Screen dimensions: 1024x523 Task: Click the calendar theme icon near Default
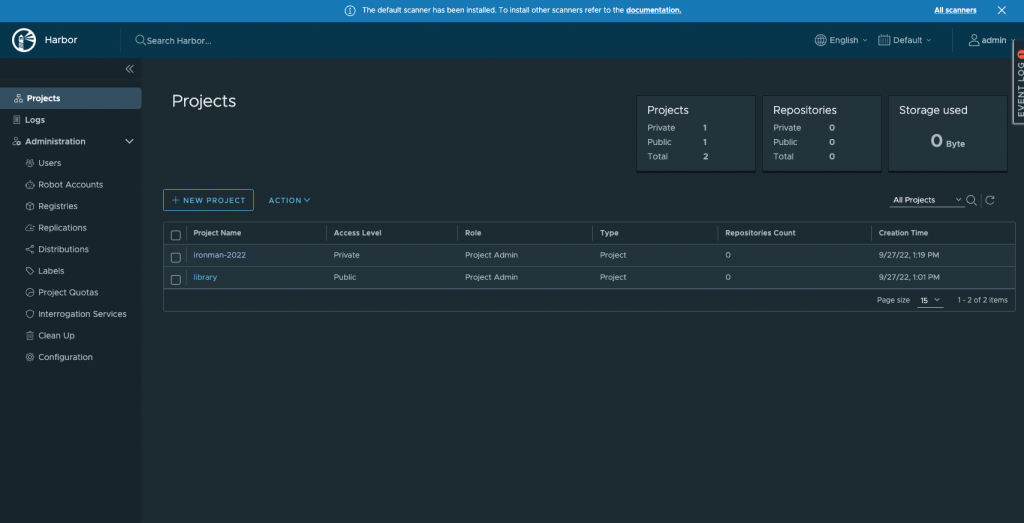point(884,40)
